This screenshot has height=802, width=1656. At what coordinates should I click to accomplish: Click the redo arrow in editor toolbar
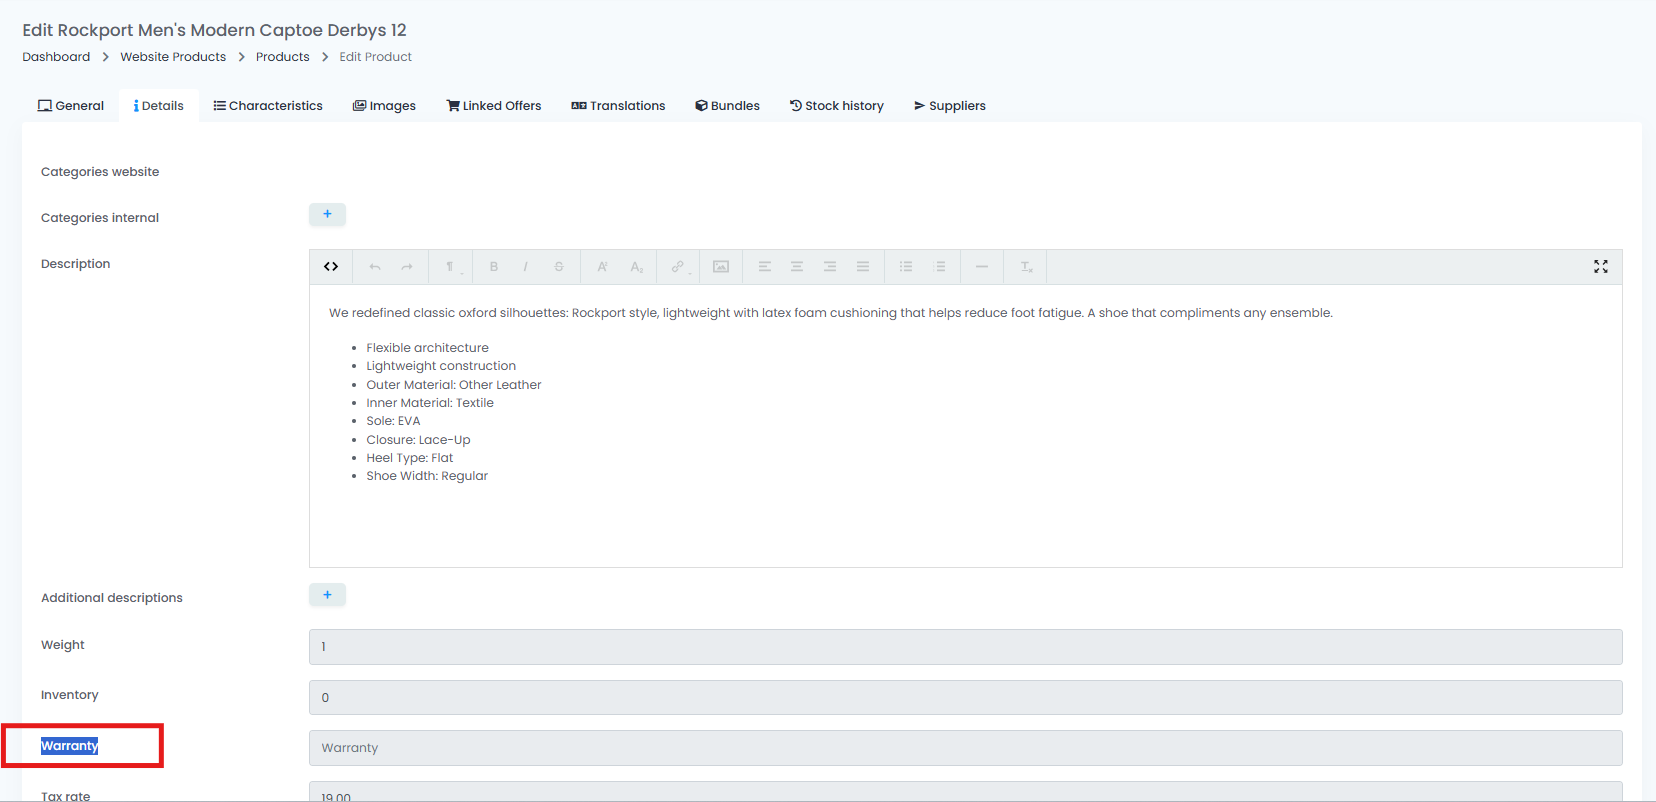[x=407, y=267]
